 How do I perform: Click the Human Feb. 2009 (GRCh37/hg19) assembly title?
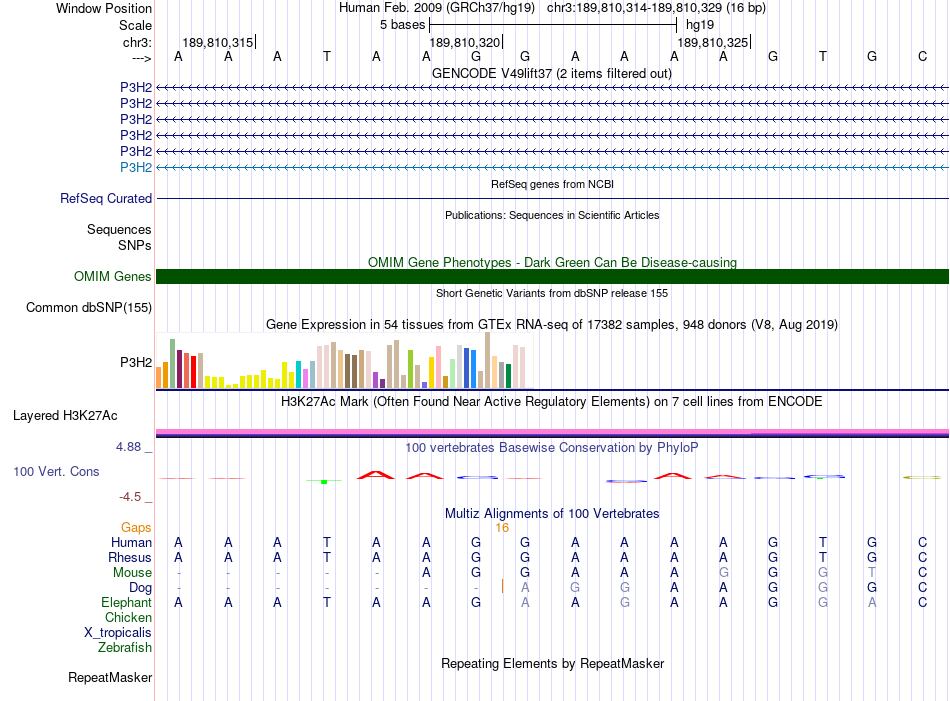click(x=437, y=8)
